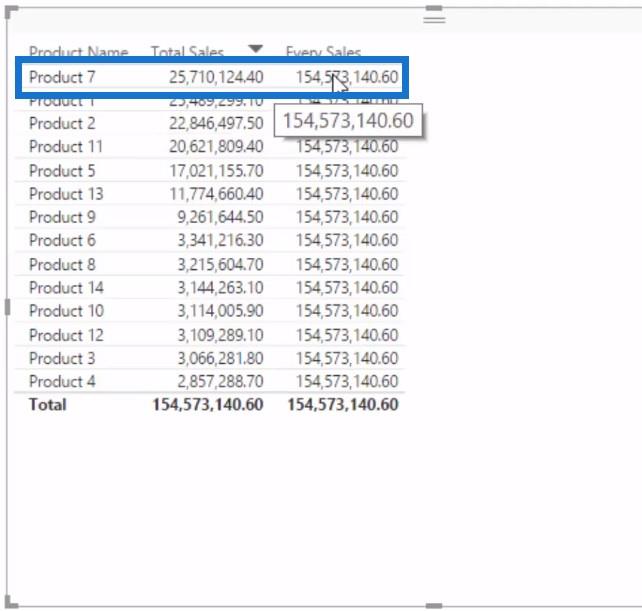Click the 3,109,289.10 value

[220, 335]
